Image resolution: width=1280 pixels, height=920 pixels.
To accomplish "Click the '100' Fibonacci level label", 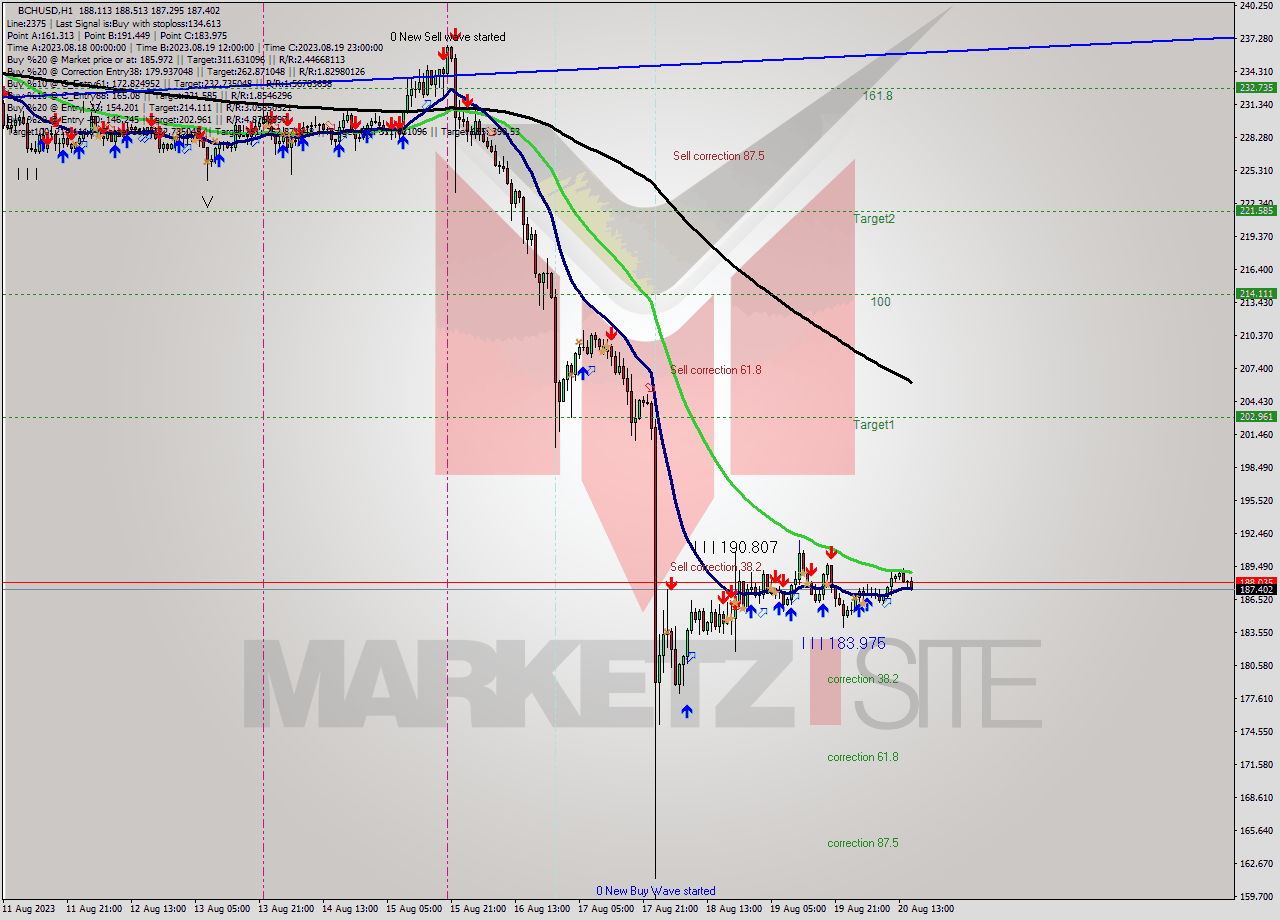I will point(880,301).
